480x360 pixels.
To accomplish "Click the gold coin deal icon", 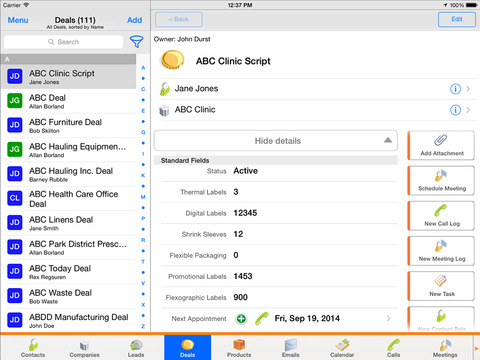I will coord(172,60).
